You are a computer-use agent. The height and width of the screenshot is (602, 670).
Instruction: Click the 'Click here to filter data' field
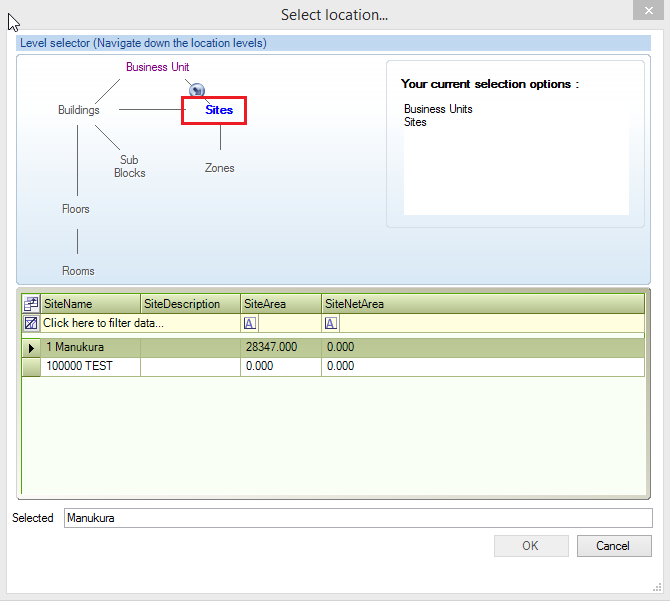[138, 323]
